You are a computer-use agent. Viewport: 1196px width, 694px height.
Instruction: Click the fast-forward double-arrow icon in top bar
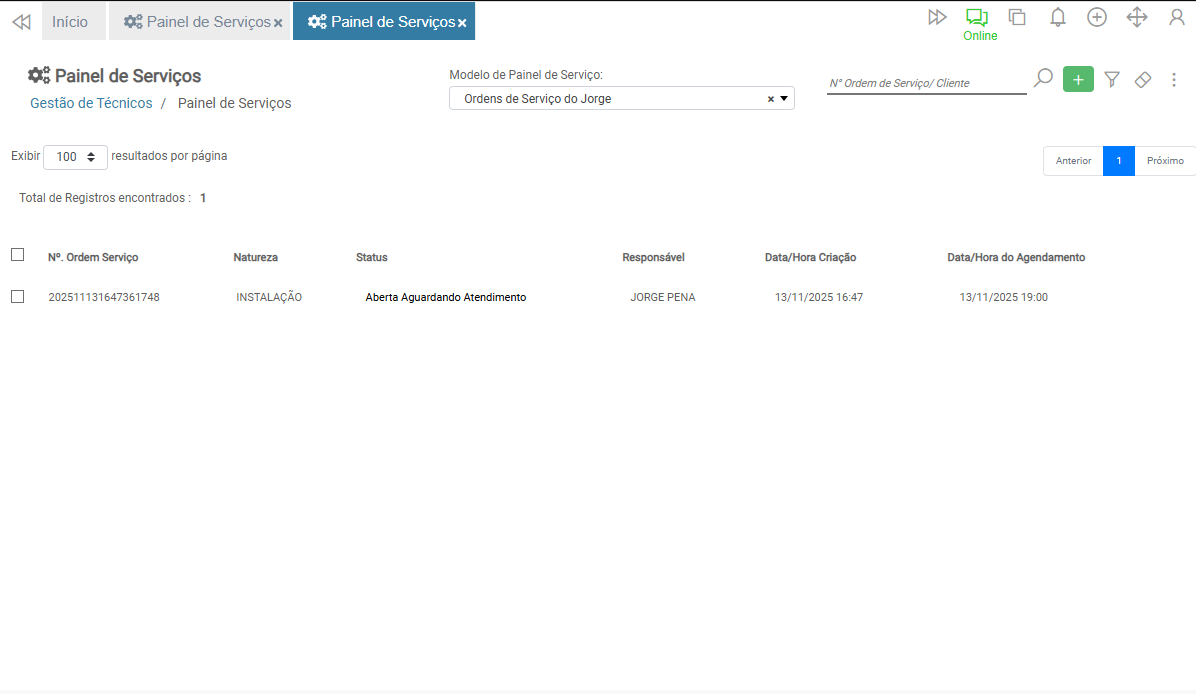coord(937,17)
